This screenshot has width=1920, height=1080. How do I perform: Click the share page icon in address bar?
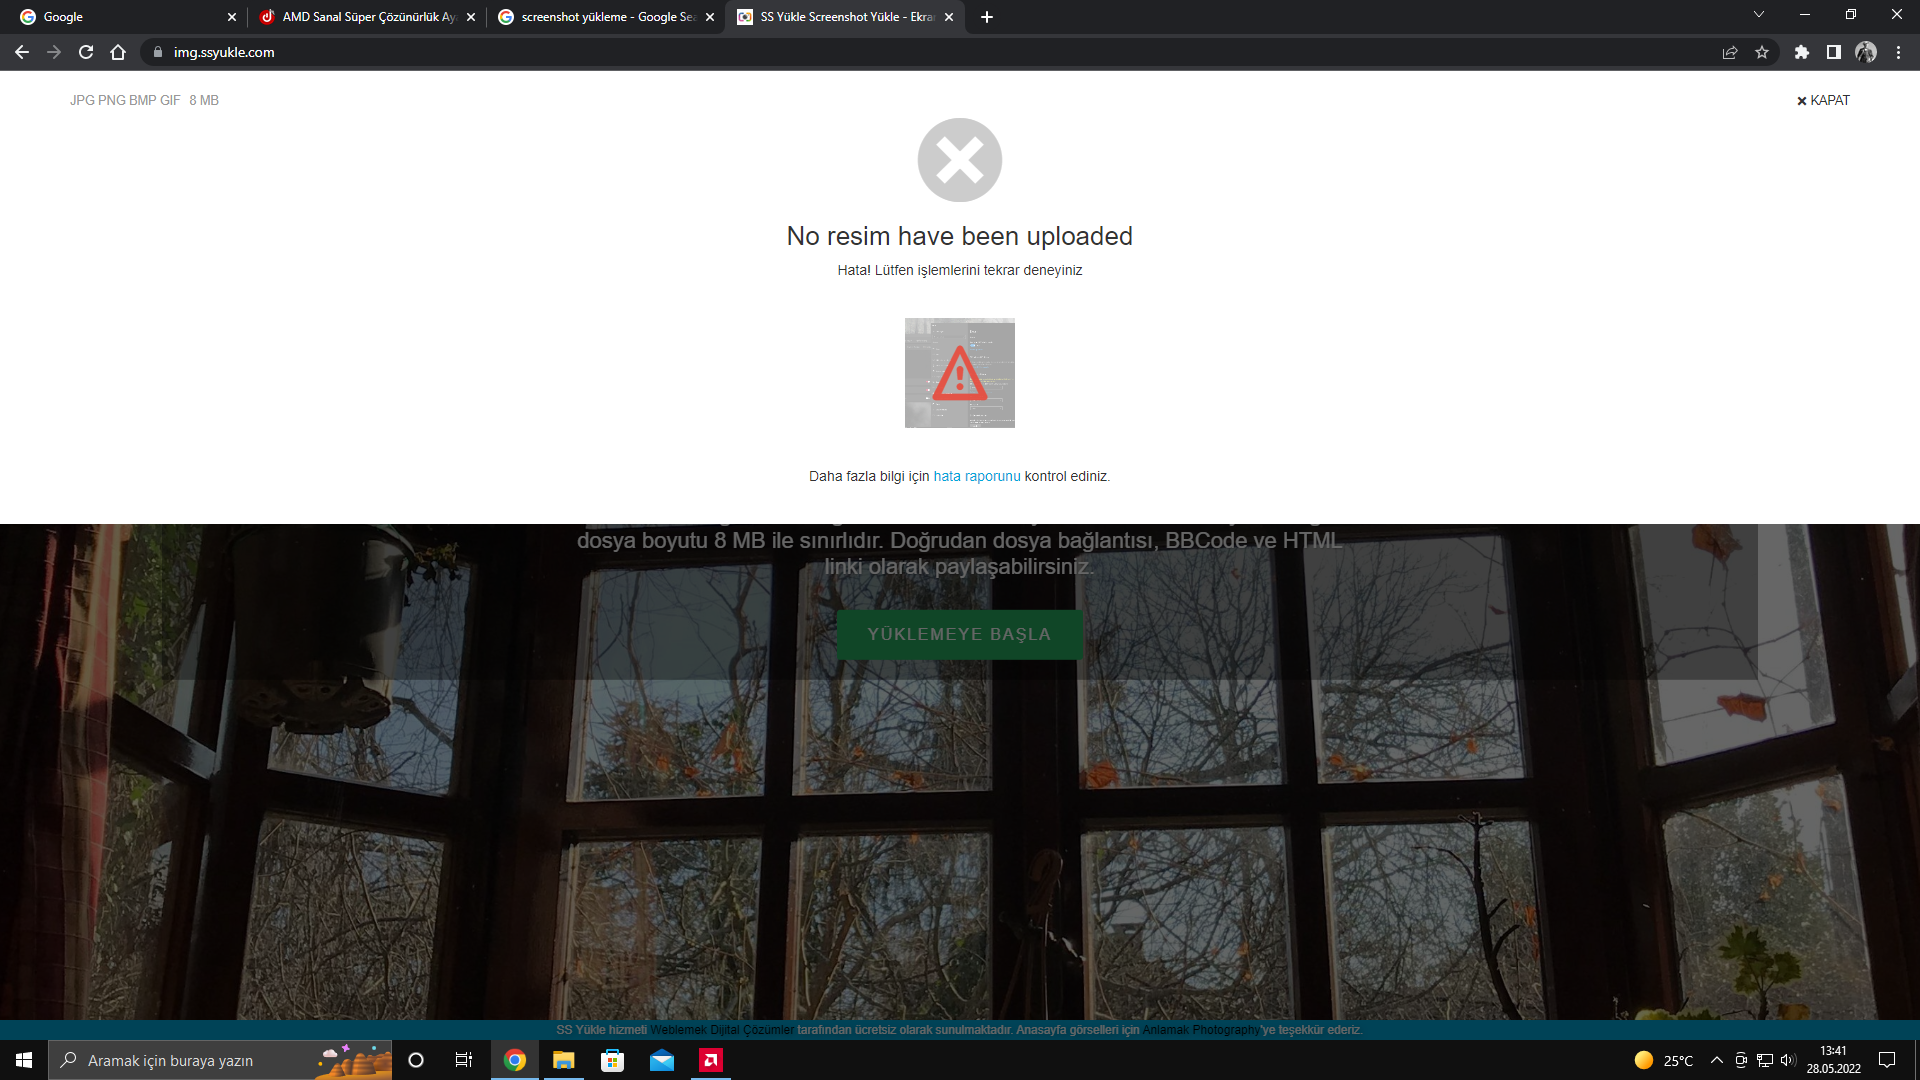[1730, 52]
